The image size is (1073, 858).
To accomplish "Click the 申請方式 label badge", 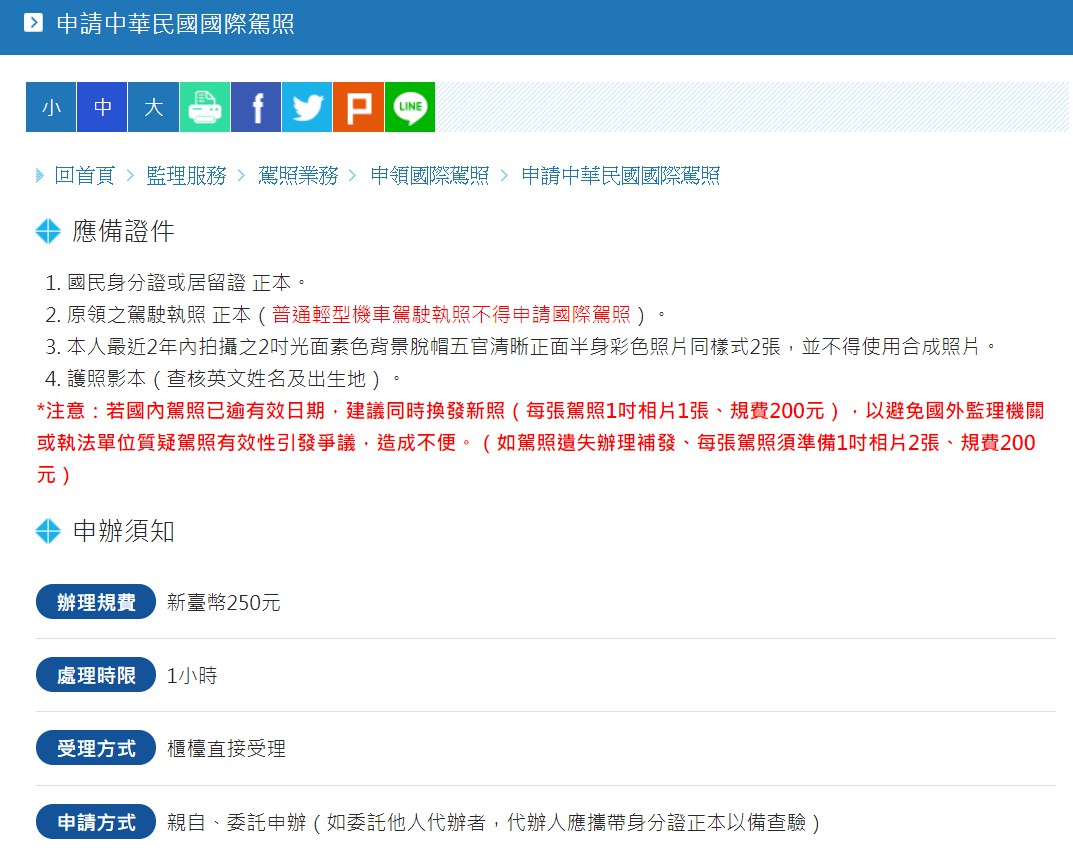I will (x=96, y=822).
